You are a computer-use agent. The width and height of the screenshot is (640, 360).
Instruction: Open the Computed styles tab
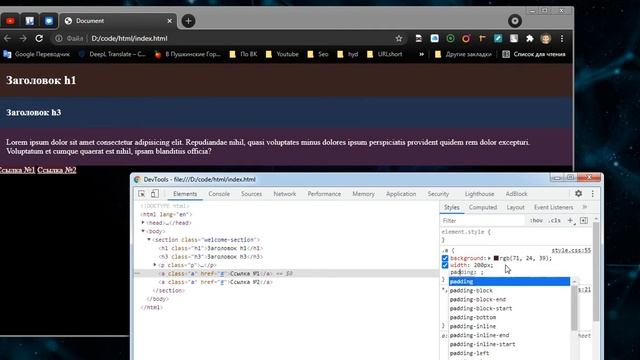(x=483, y=207)
